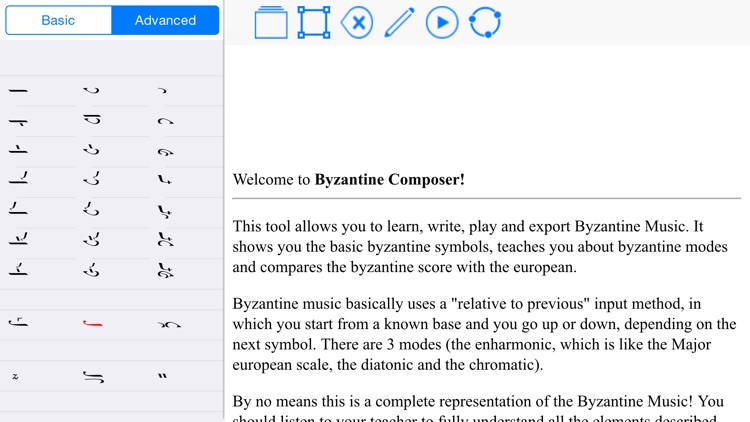Insert line symbol with two marks above
750x422 pixels.
tap(18, 239)
